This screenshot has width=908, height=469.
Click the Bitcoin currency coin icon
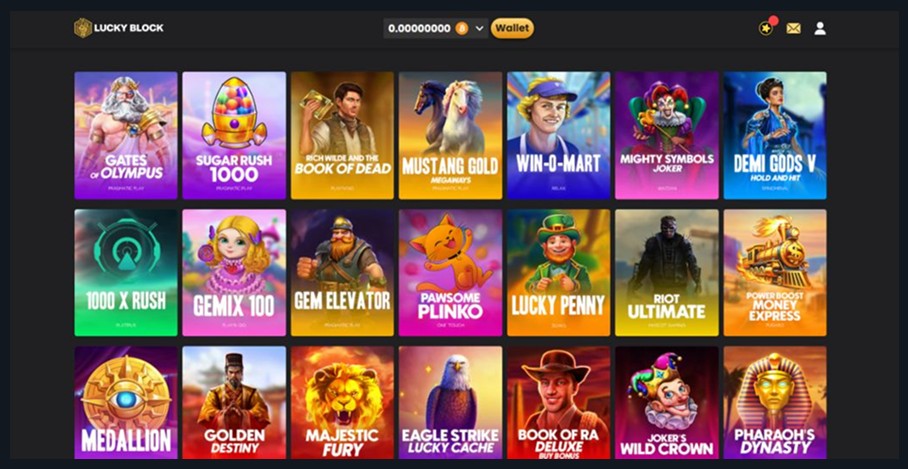pyautogui.click(x=462, y=28)
